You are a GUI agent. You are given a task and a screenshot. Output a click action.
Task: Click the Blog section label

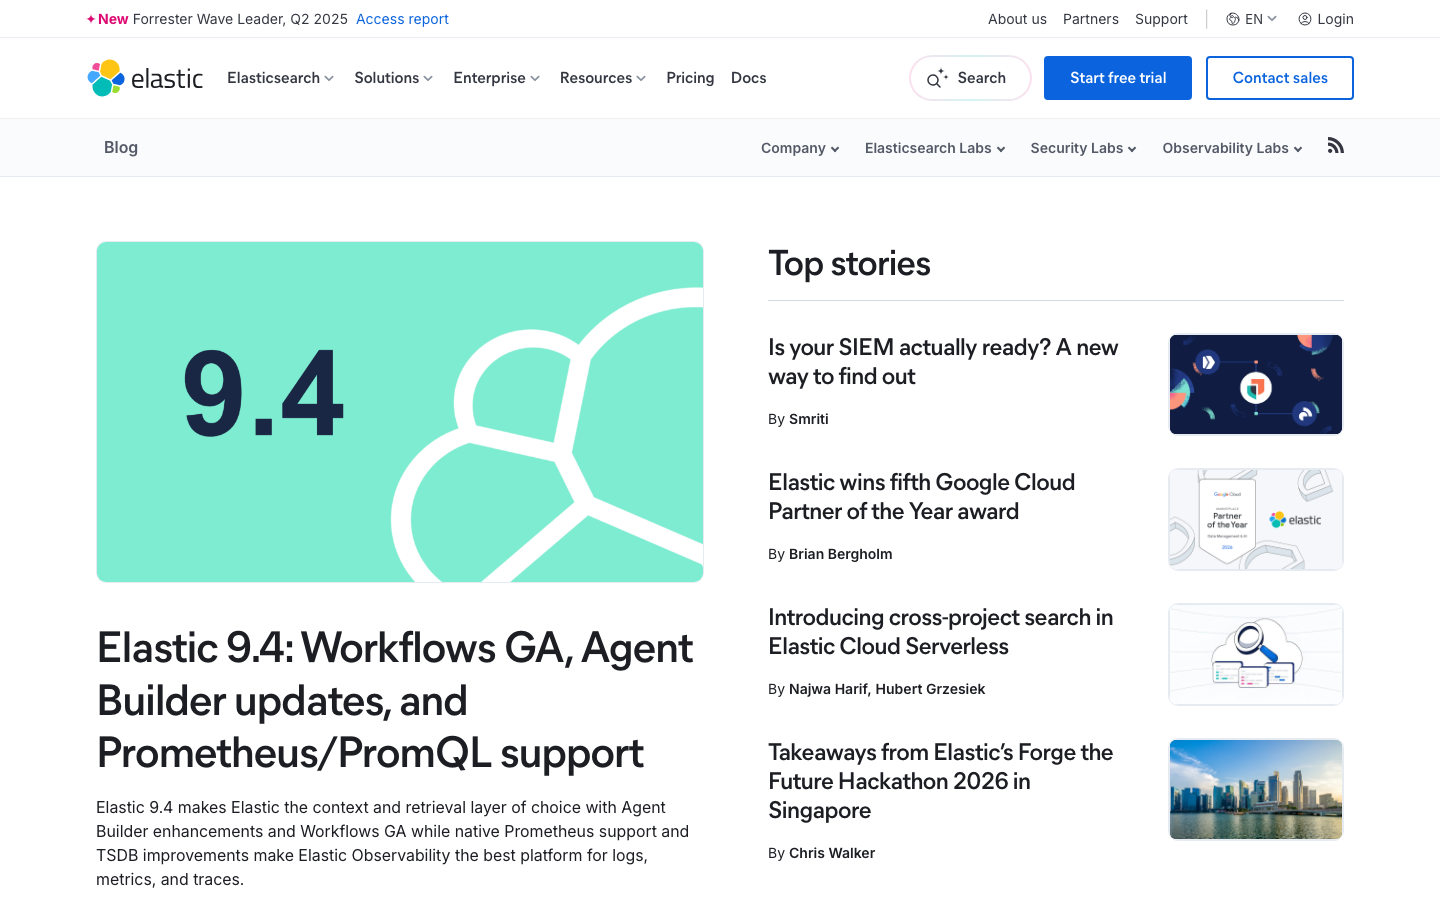click(121, 147)
